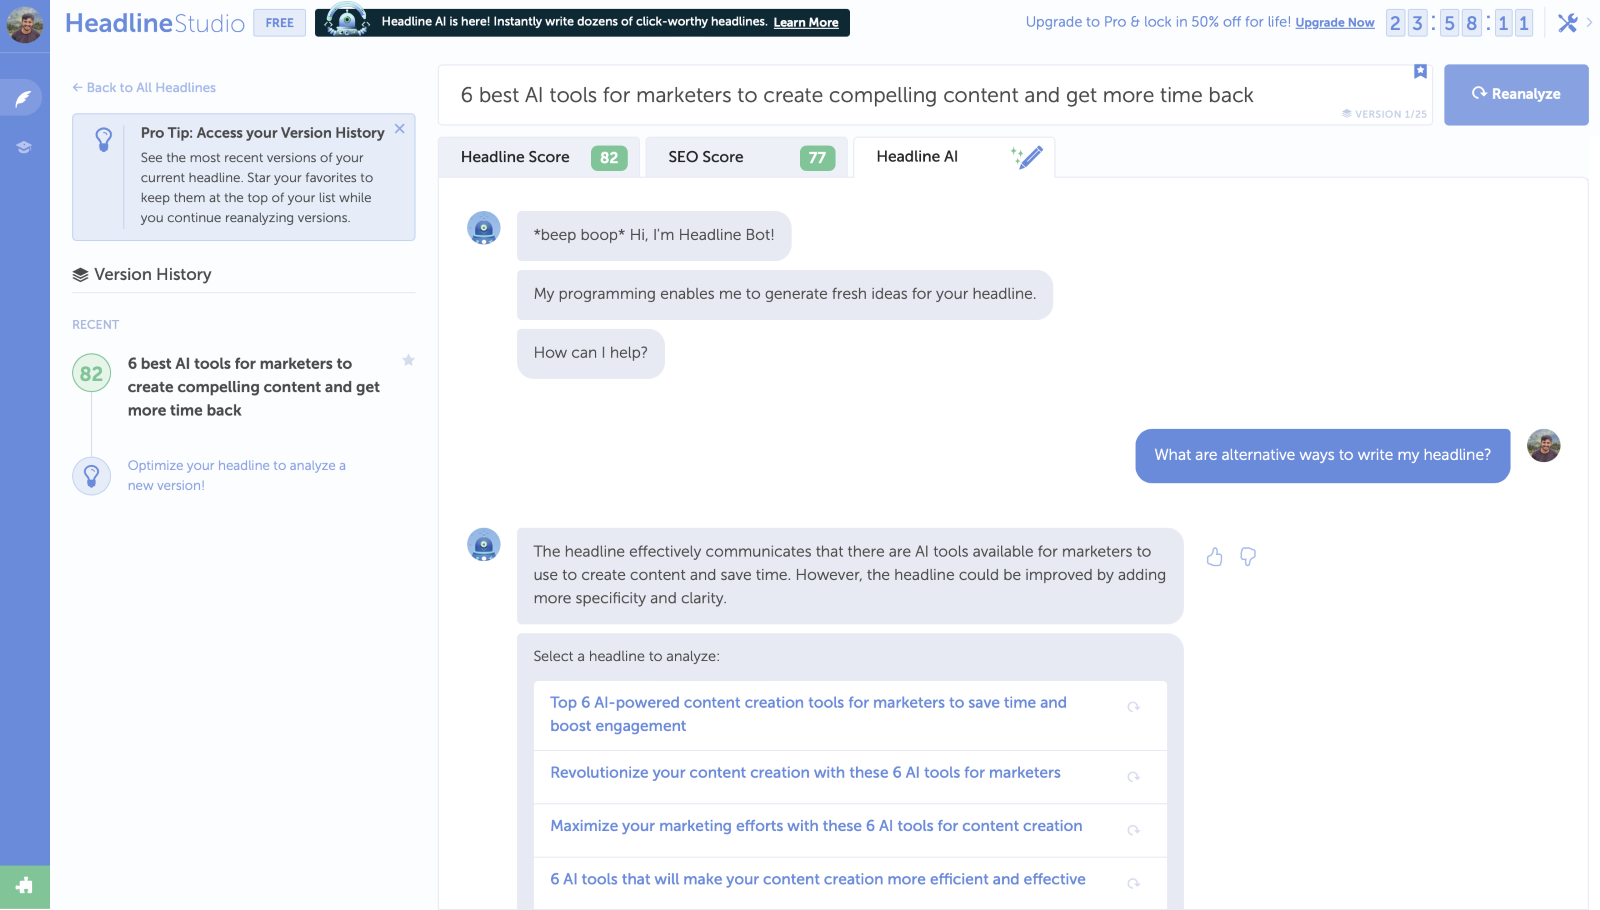Select 'Maximize your marketing efforts' headline suggestion
This screenshot has height=910, width=1600.
click(816, 826)
